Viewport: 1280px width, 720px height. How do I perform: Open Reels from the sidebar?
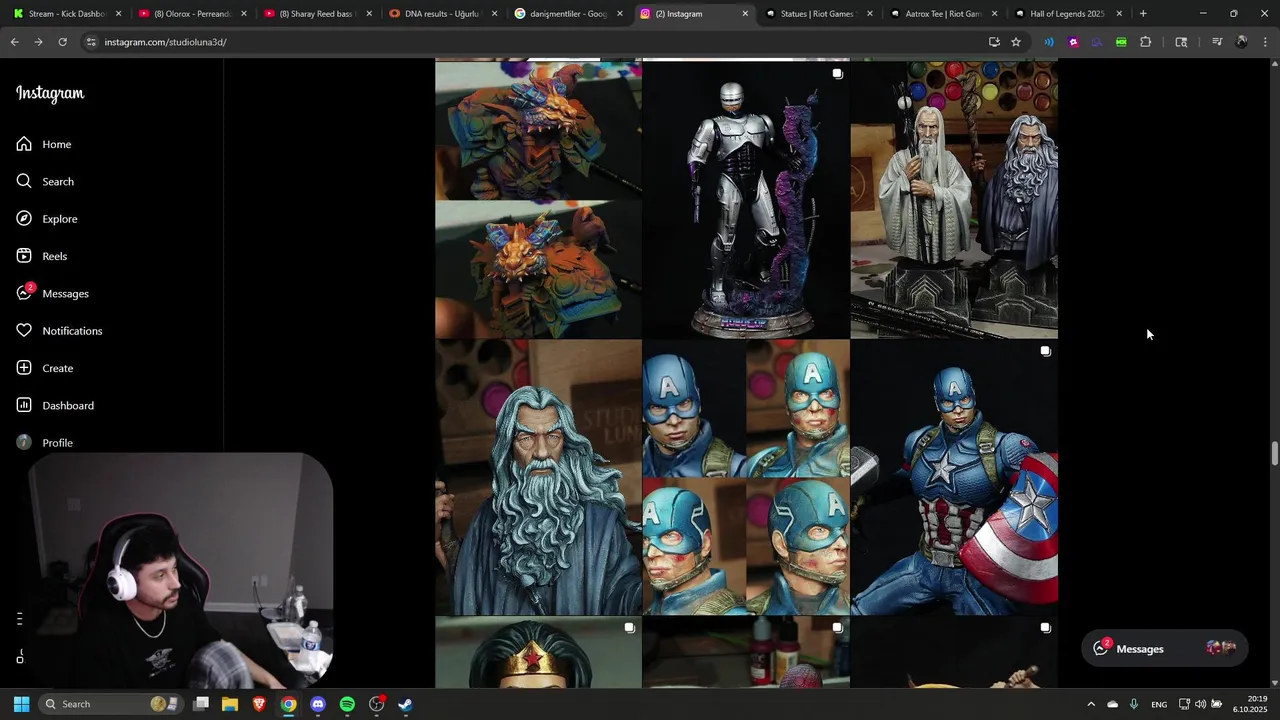click(x=42, y=256)
